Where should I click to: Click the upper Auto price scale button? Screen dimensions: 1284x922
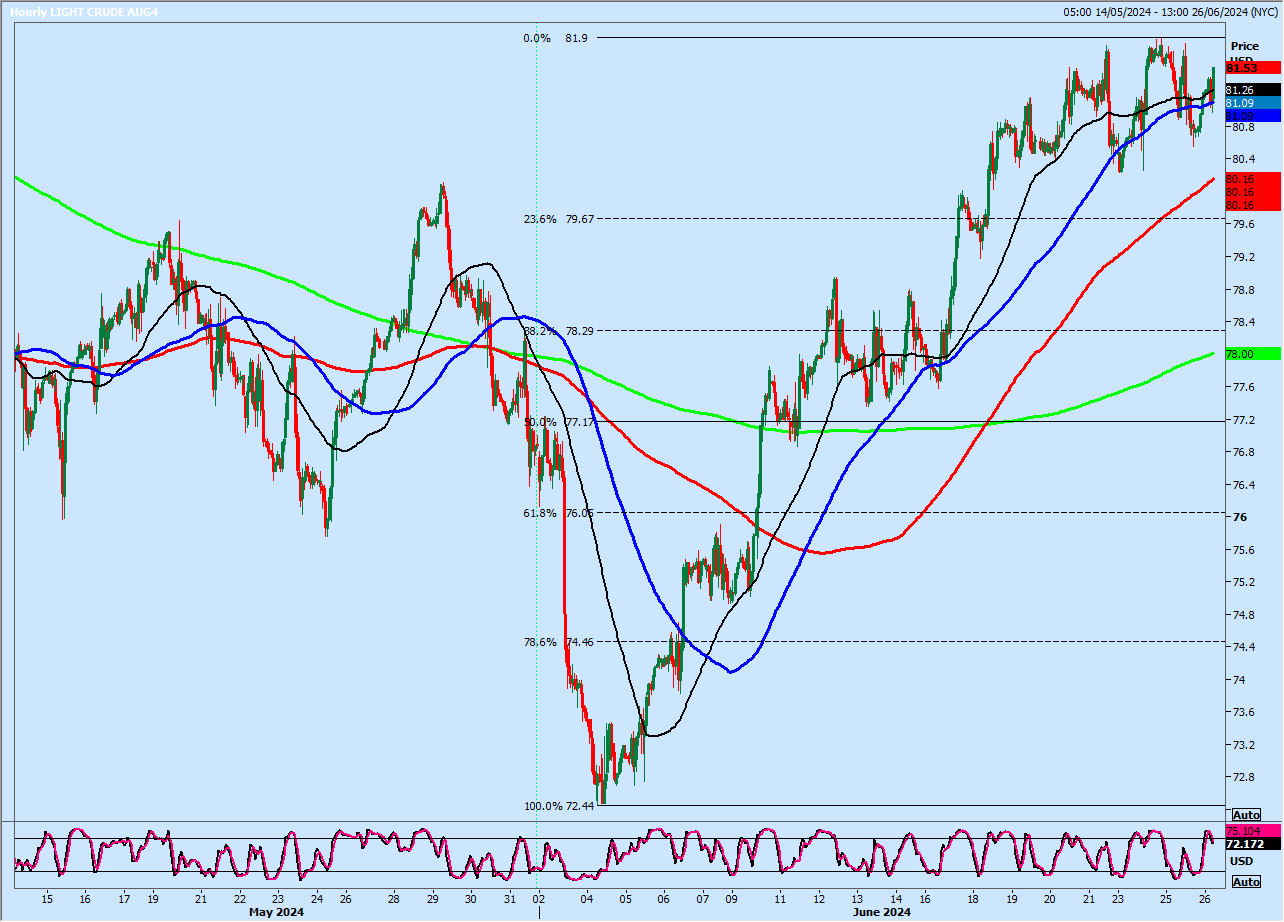tap(1244, 815)
